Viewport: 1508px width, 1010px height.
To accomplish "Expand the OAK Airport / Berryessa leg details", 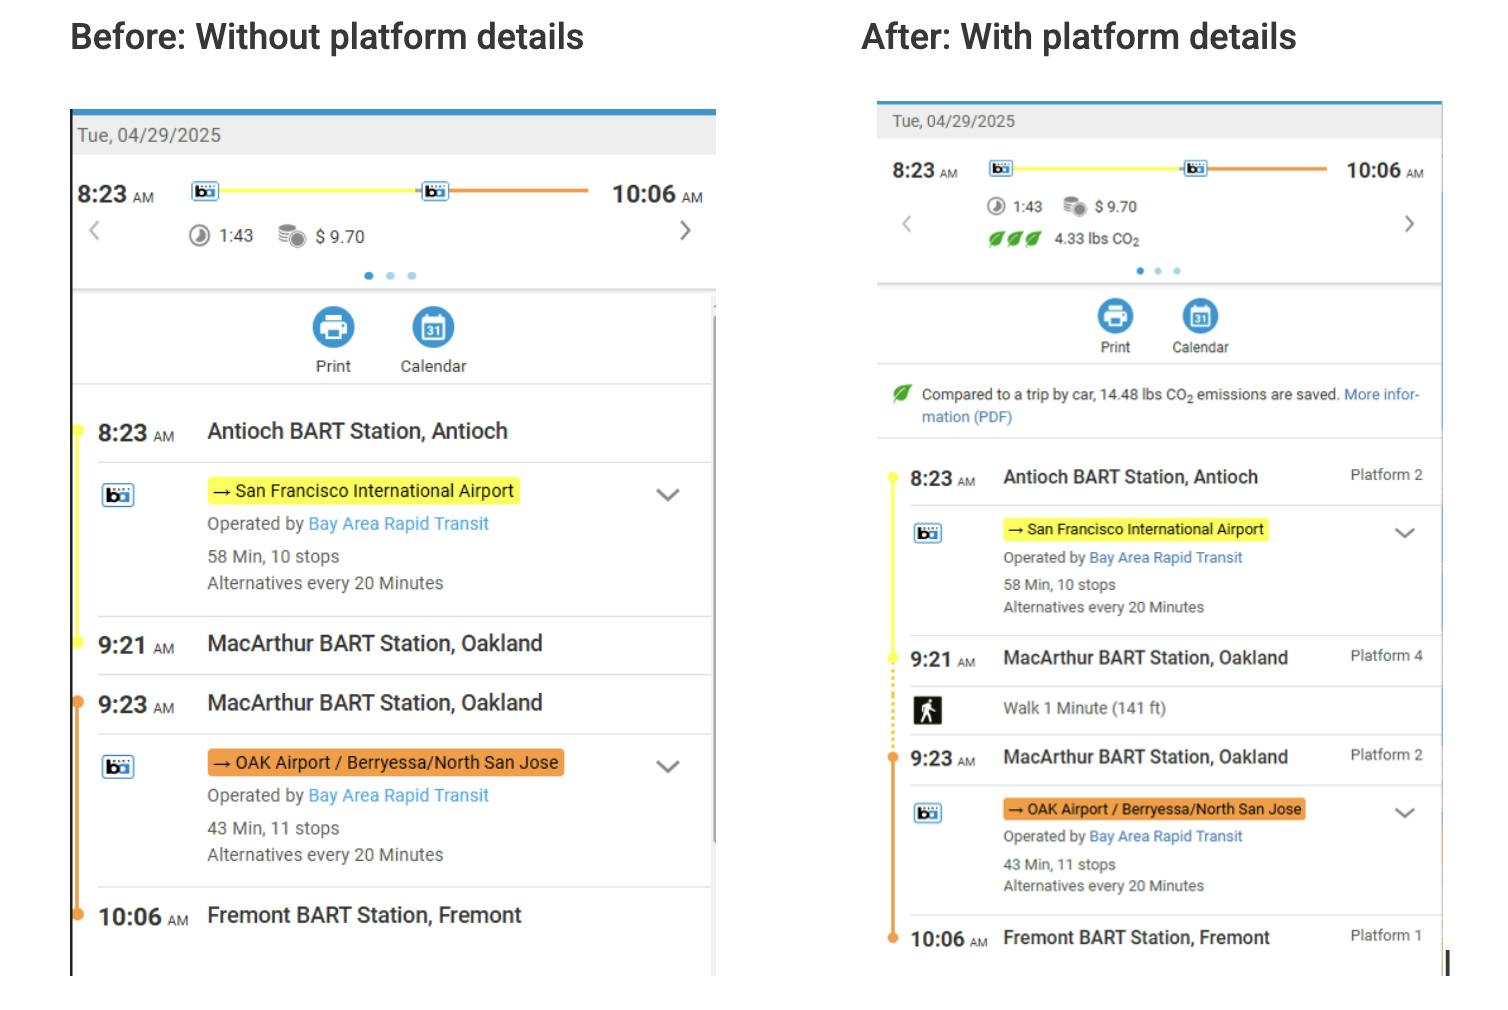I will tap(667, 767).
